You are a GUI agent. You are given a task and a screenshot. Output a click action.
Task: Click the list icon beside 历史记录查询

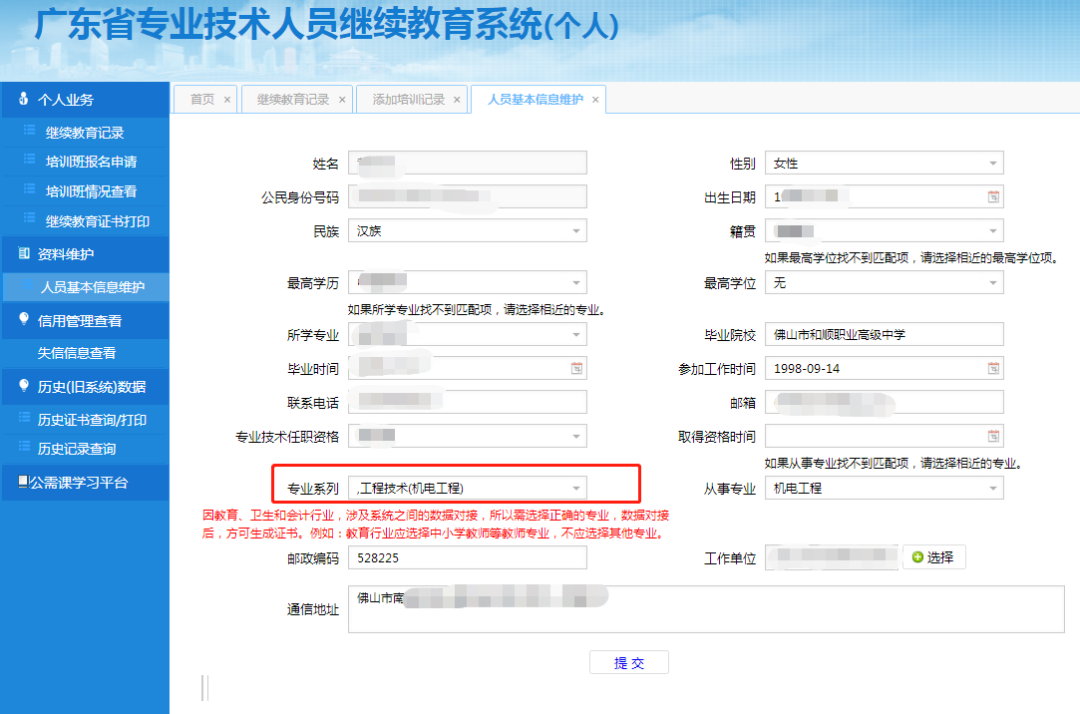25,447
